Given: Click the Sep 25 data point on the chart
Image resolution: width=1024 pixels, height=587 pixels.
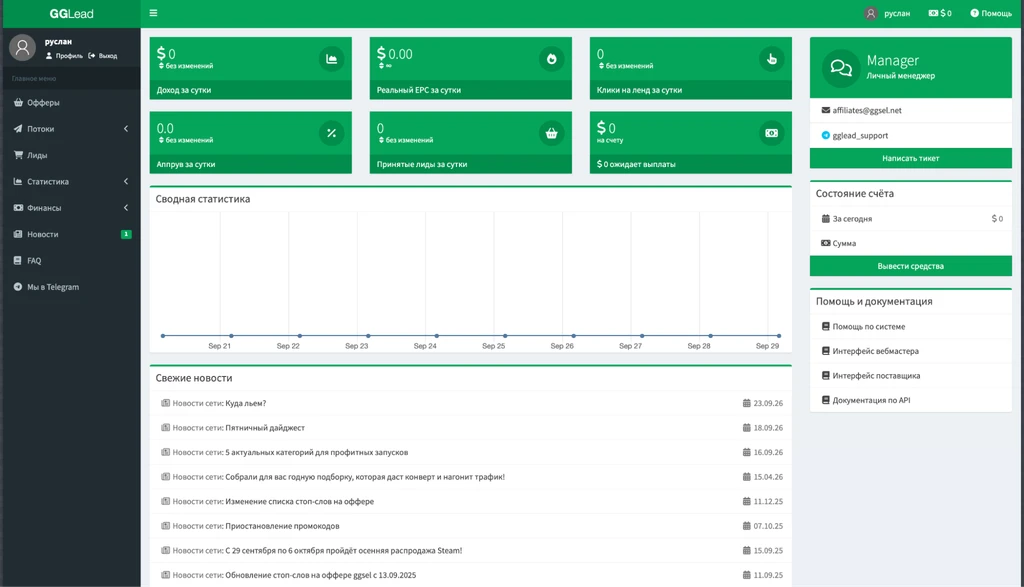Looking at the screenshot, I should point(505,336).
